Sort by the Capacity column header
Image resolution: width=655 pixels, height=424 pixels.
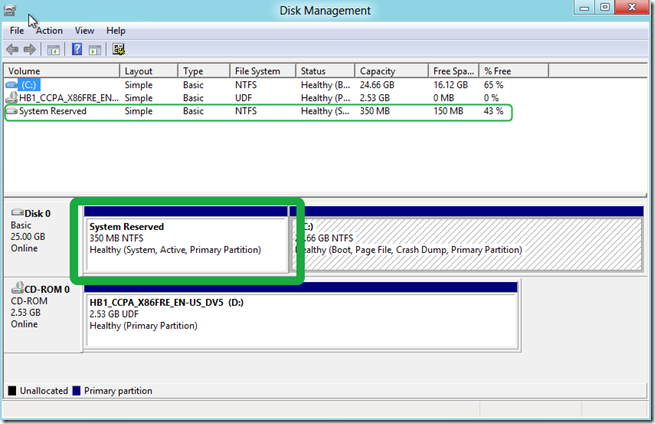(392, 71)
